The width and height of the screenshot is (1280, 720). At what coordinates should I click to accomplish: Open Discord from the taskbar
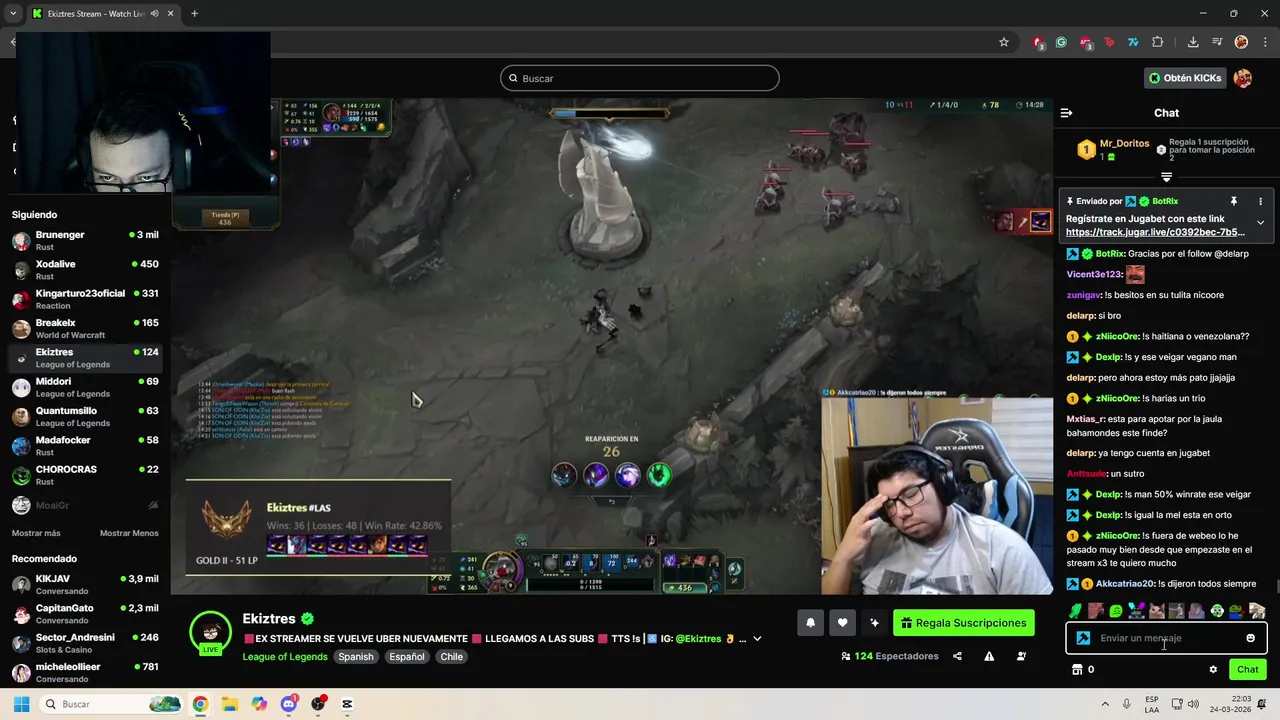tap(289, 704)
